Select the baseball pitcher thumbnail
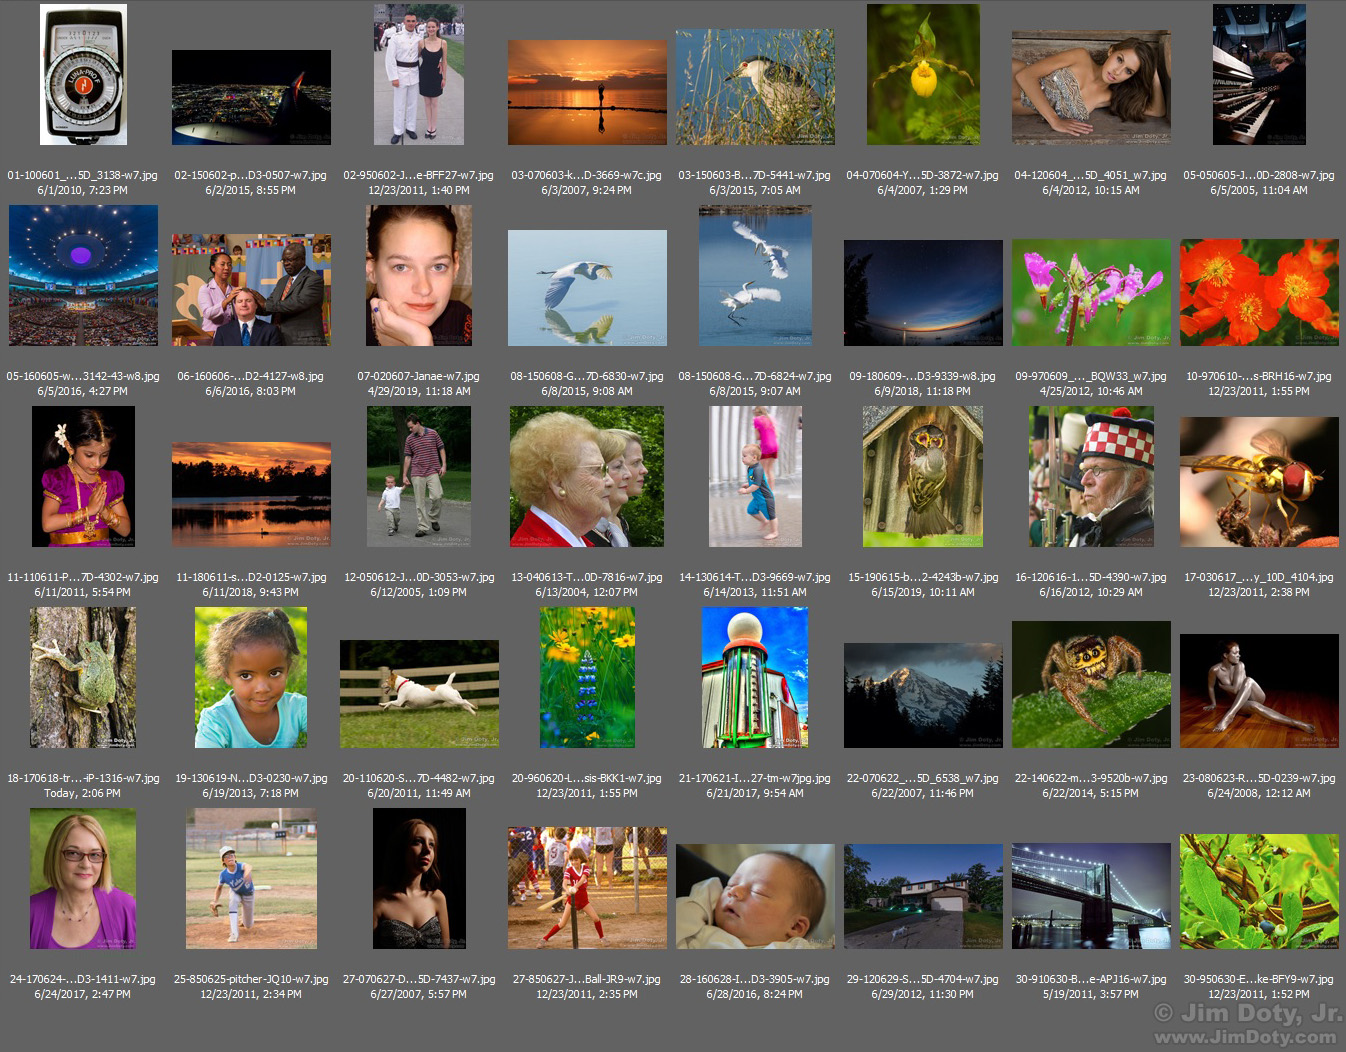Screen dimensions: 1346x1052 point(251,878)
